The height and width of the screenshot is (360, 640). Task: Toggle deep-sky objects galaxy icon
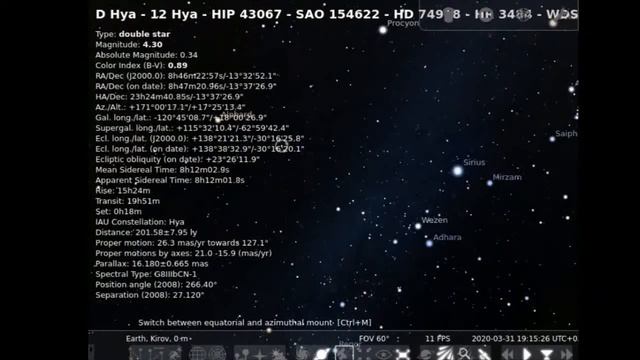pyautogui.click(x=301, y=353)
